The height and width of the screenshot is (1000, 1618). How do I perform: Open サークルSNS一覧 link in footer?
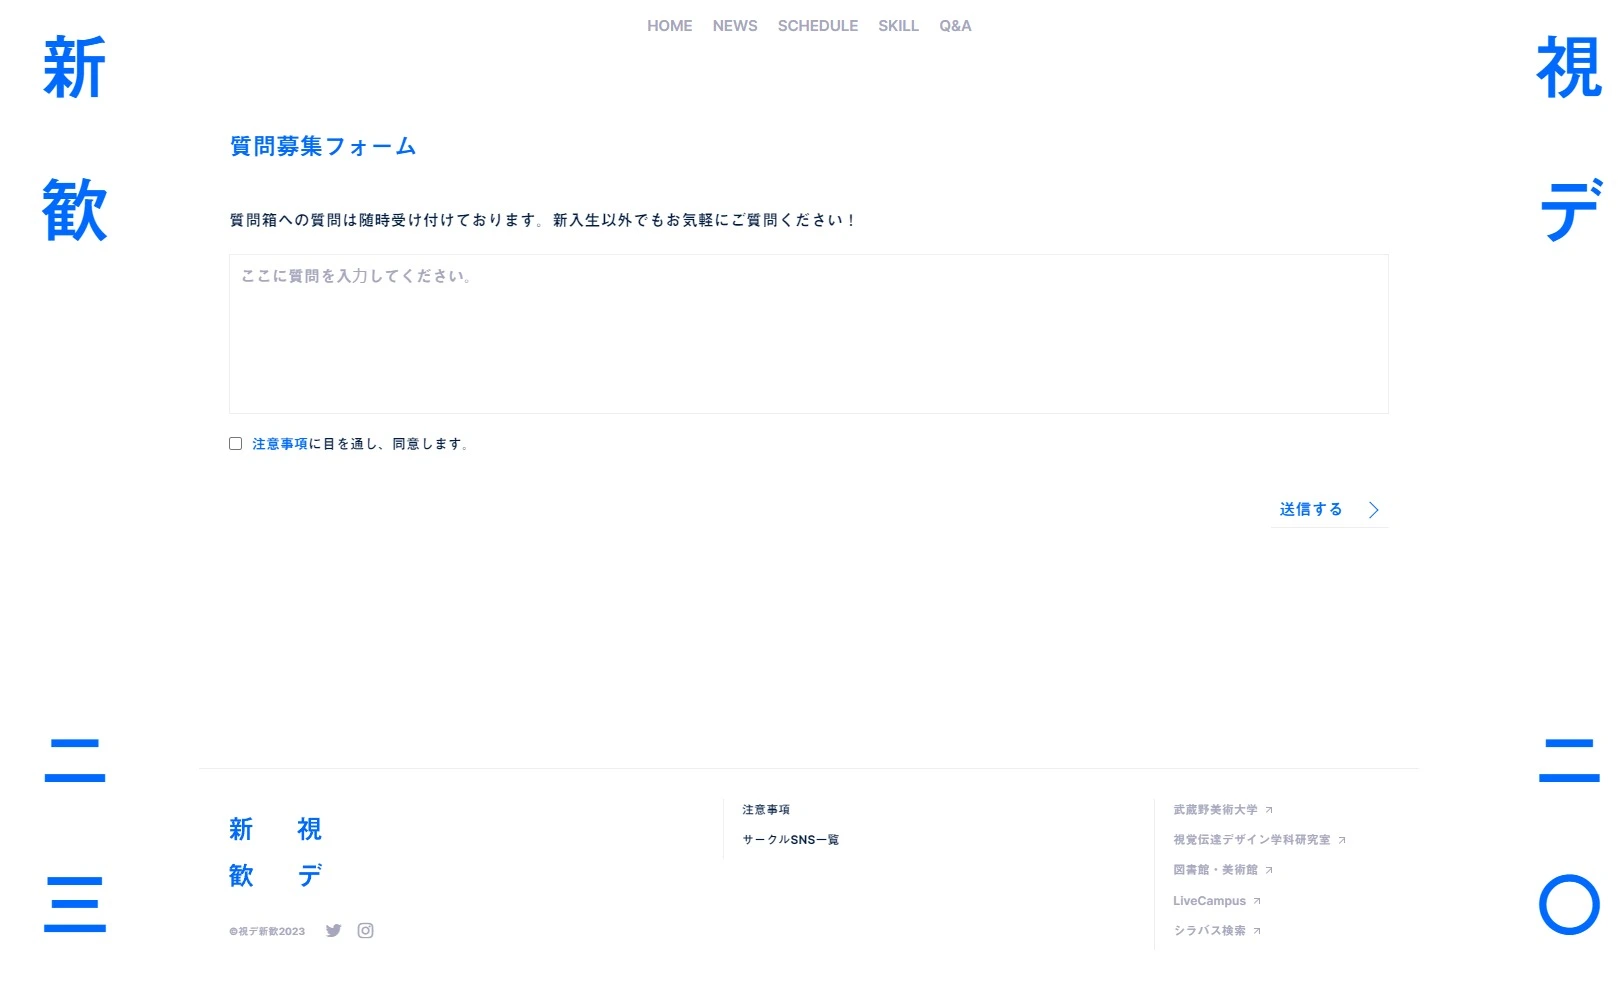[790, 840]
